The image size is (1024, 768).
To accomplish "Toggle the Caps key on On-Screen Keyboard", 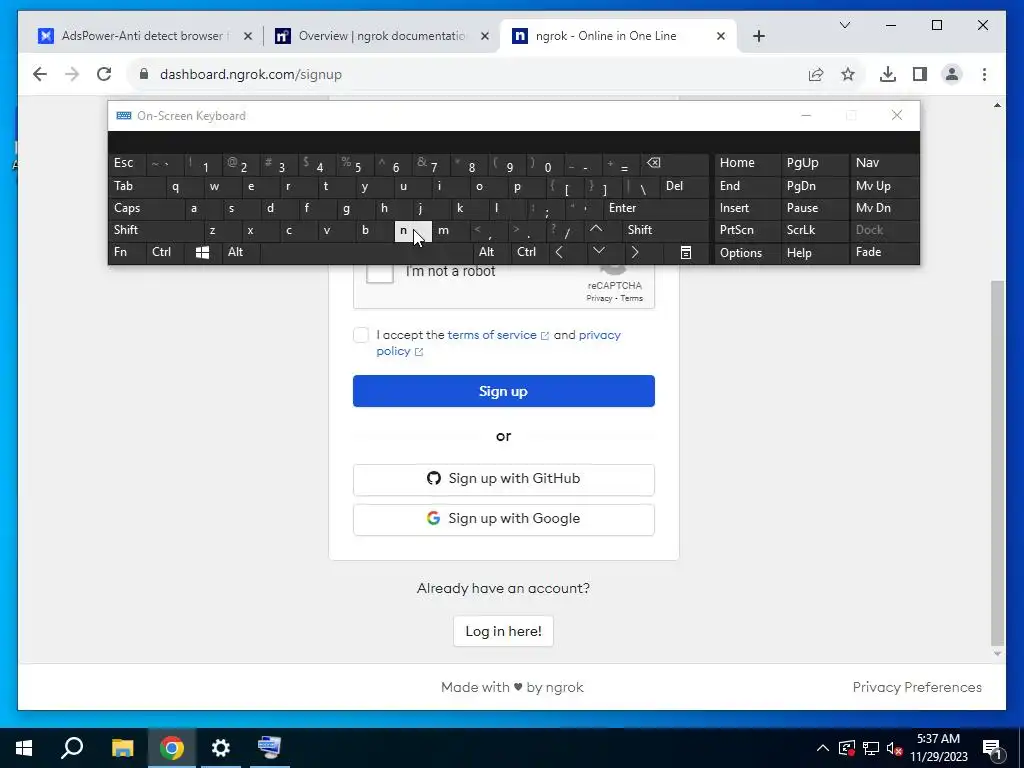I will [146, 208].
